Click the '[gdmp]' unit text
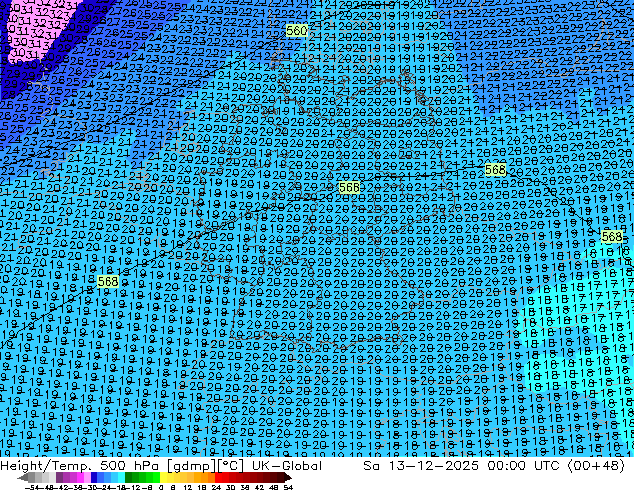 [x=190, y=466]
